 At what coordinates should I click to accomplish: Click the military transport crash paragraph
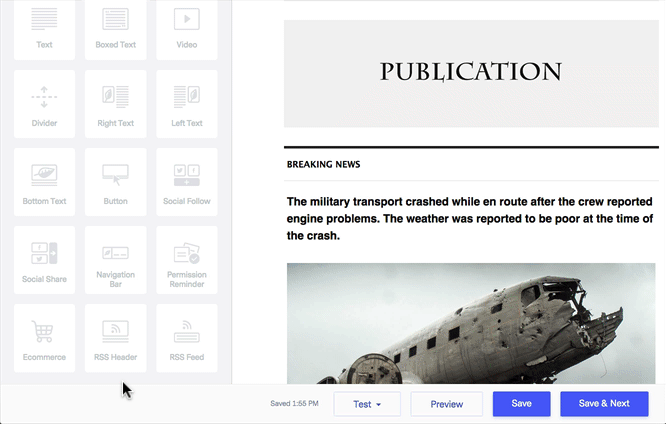coord(470,218)
